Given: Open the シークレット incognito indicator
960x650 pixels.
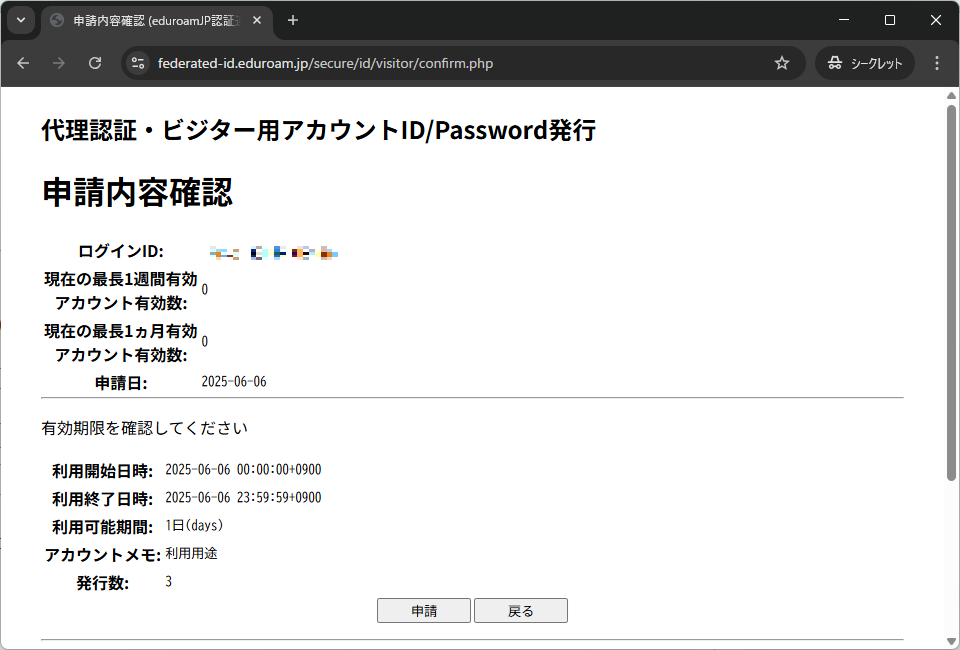Looking at the screenshot, I should (865, 63).
